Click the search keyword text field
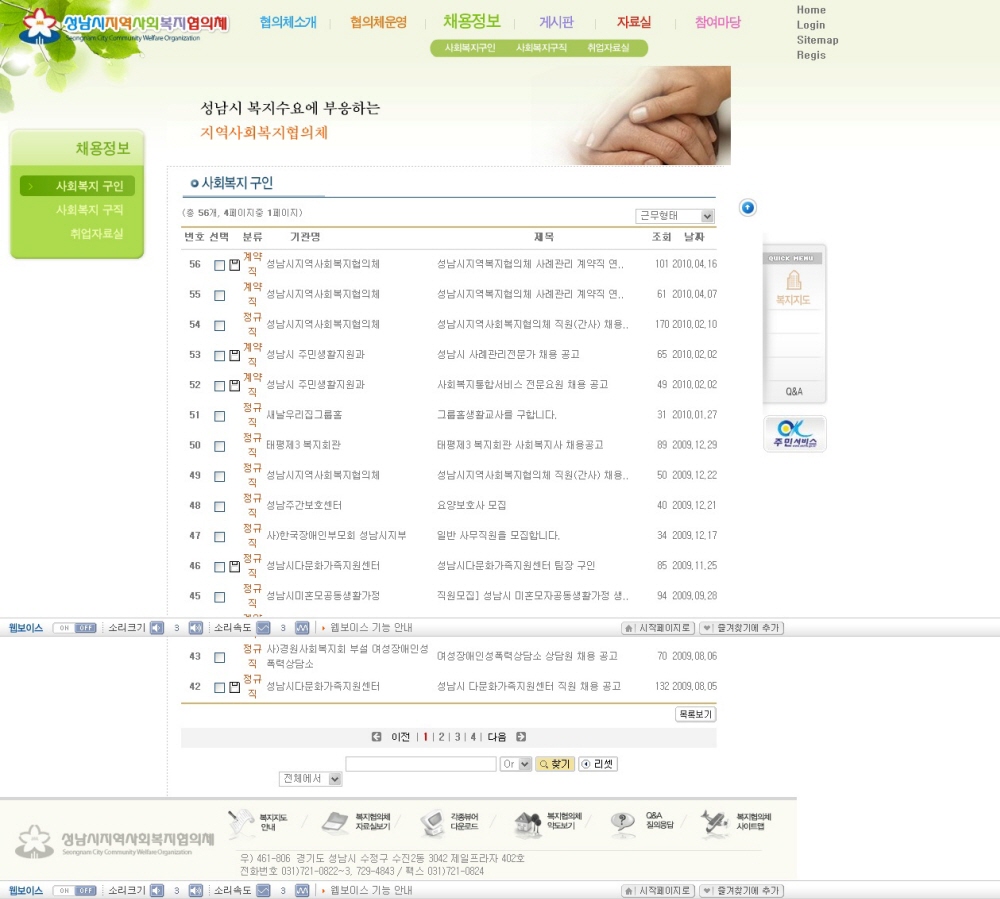Viewport: 1000px width, 899px height. click(x=421, y=764)
